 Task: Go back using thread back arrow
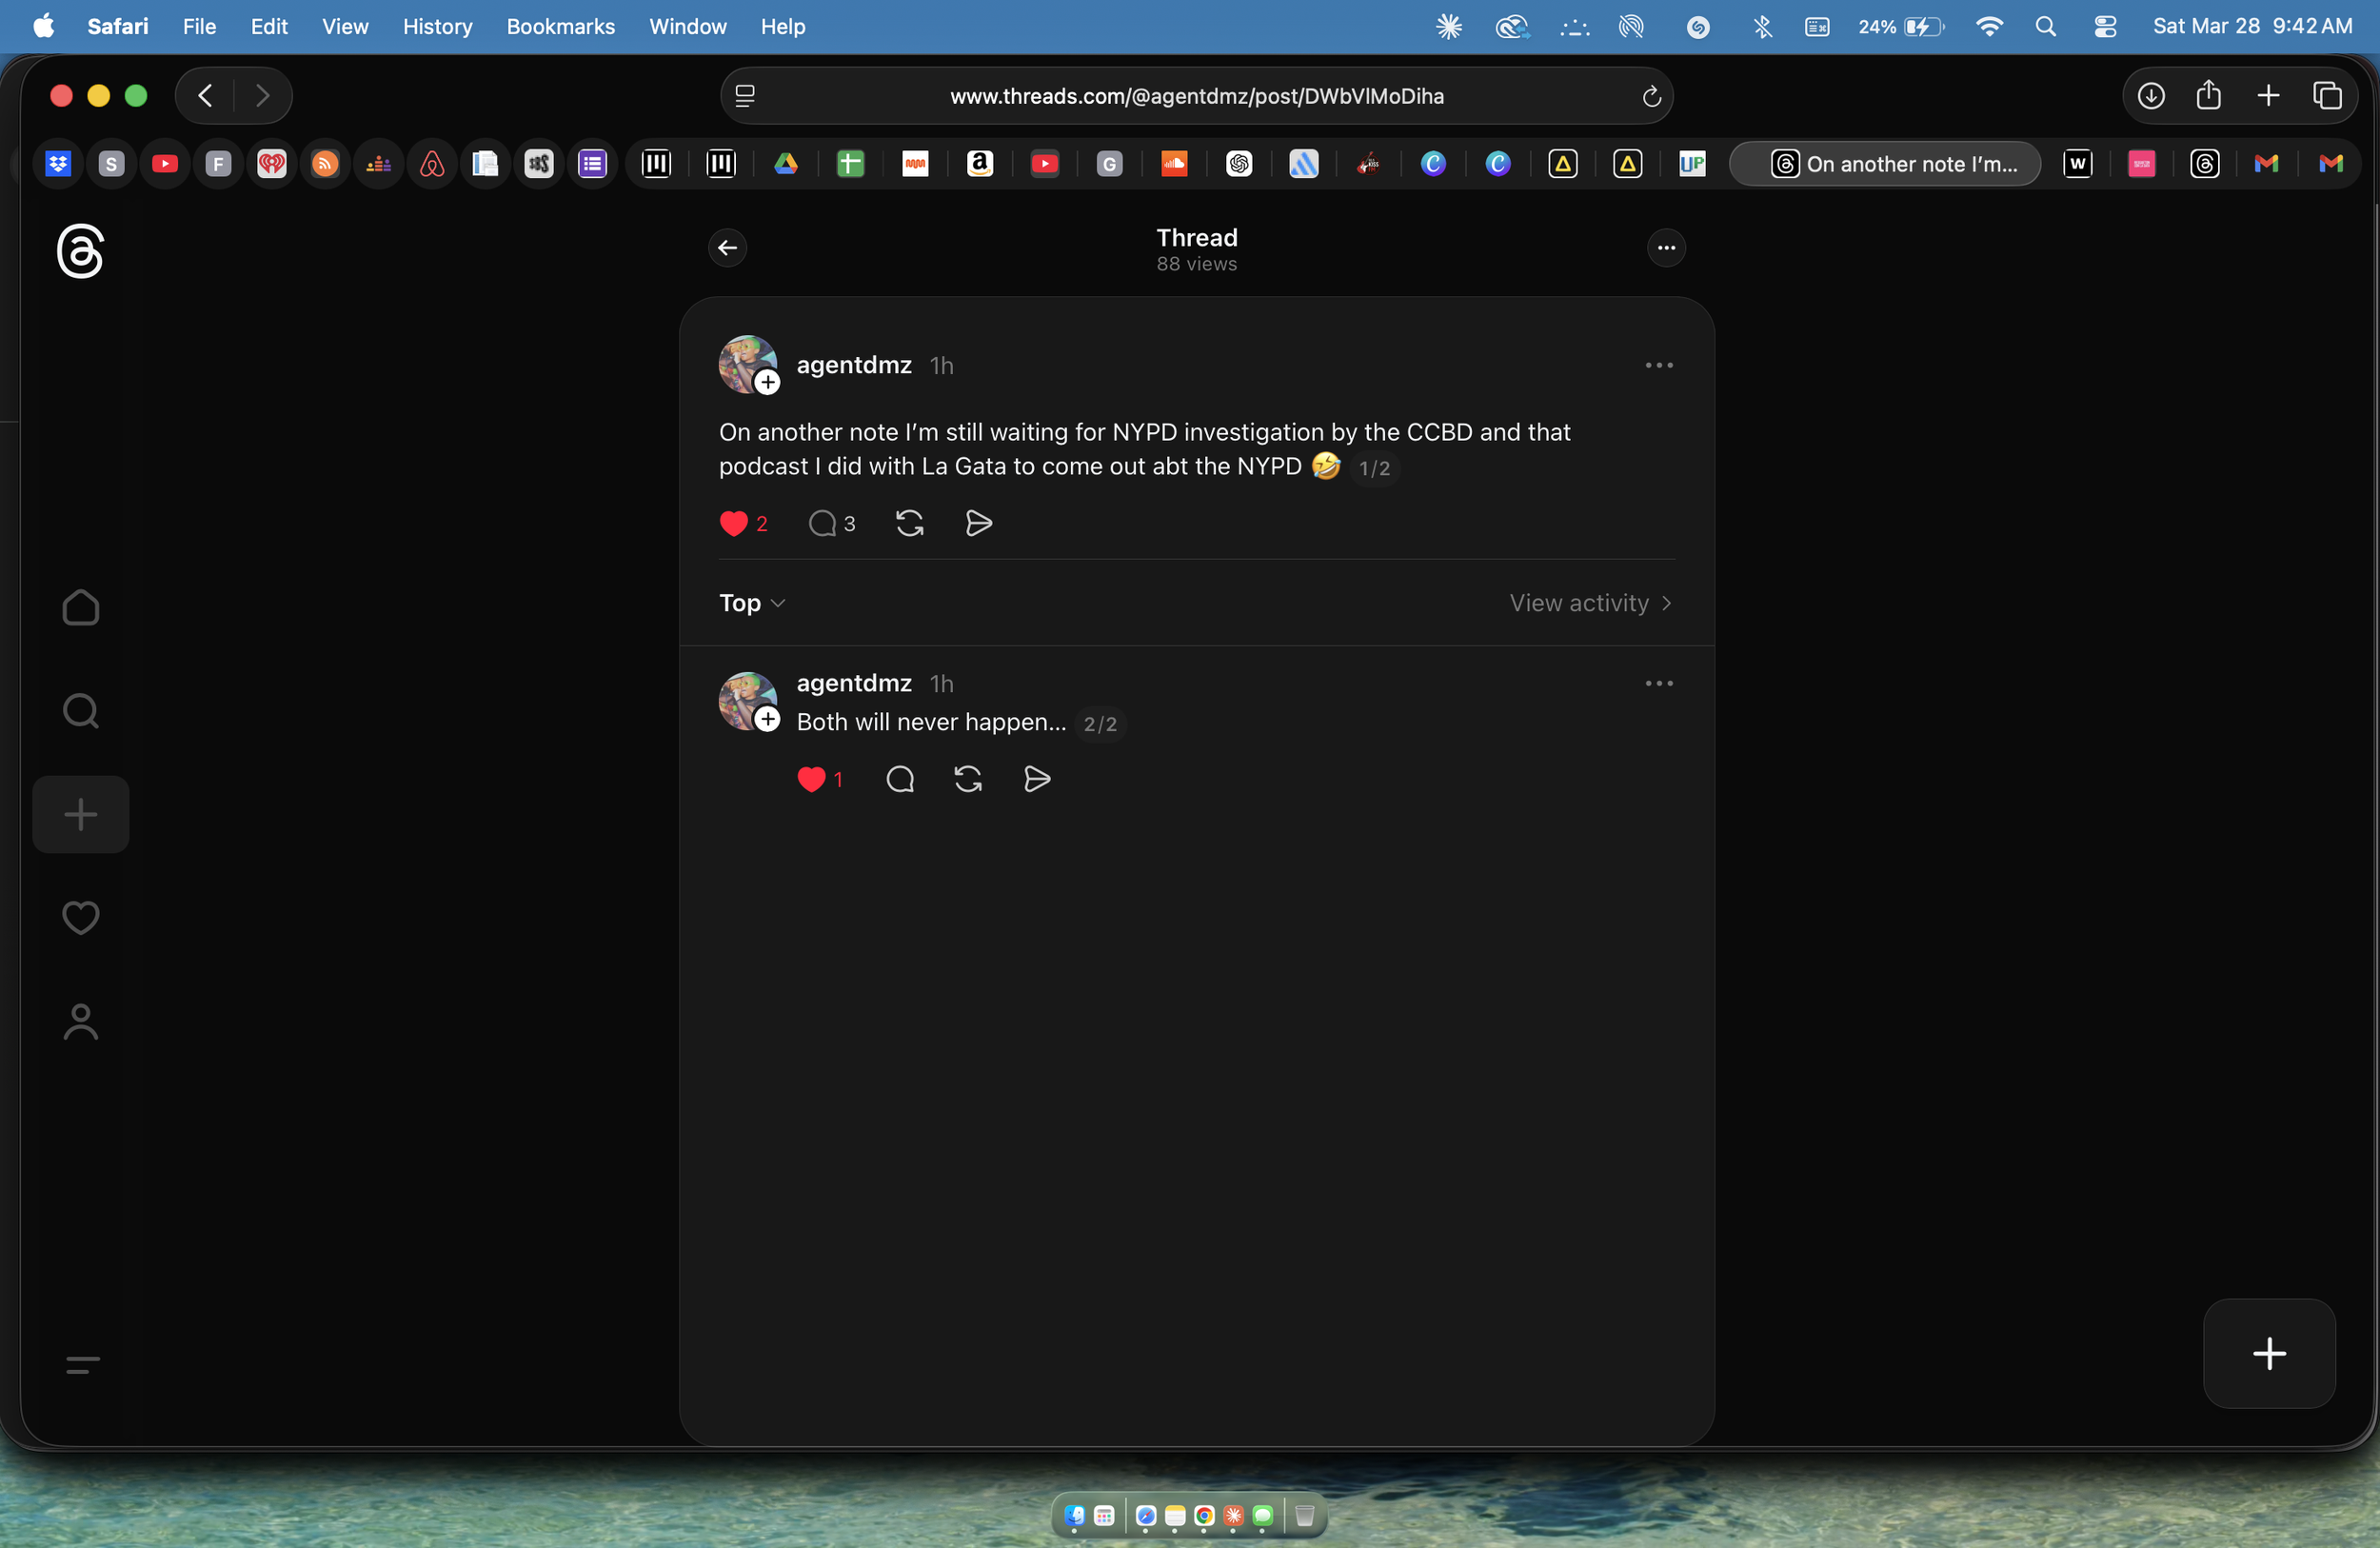tap(727, 248)
